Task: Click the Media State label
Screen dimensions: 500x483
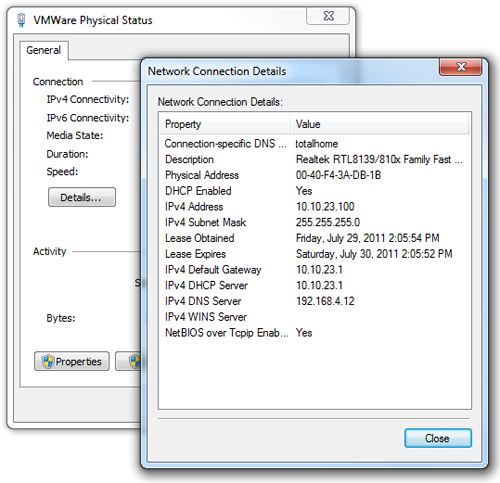Action: 75,135
